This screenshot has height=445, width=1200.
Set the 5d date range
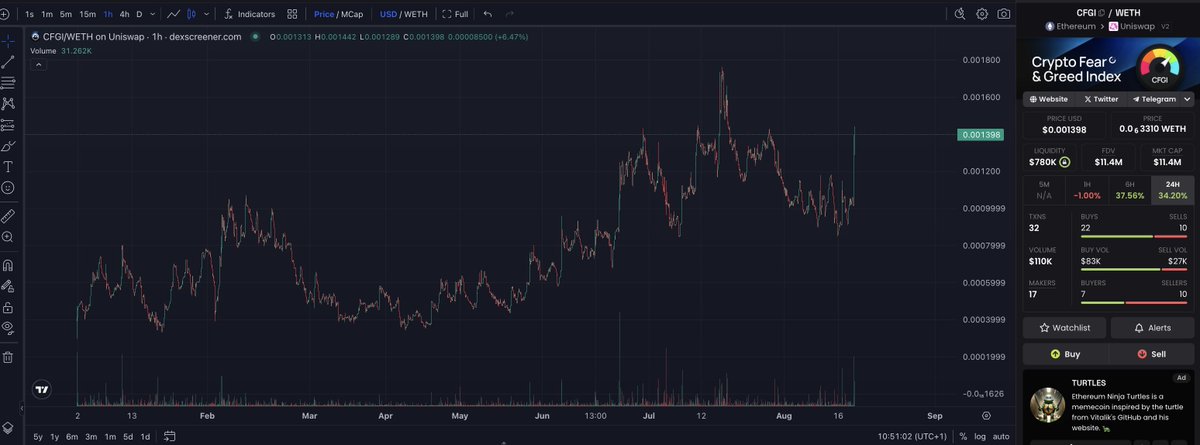(x=128, y=436)
